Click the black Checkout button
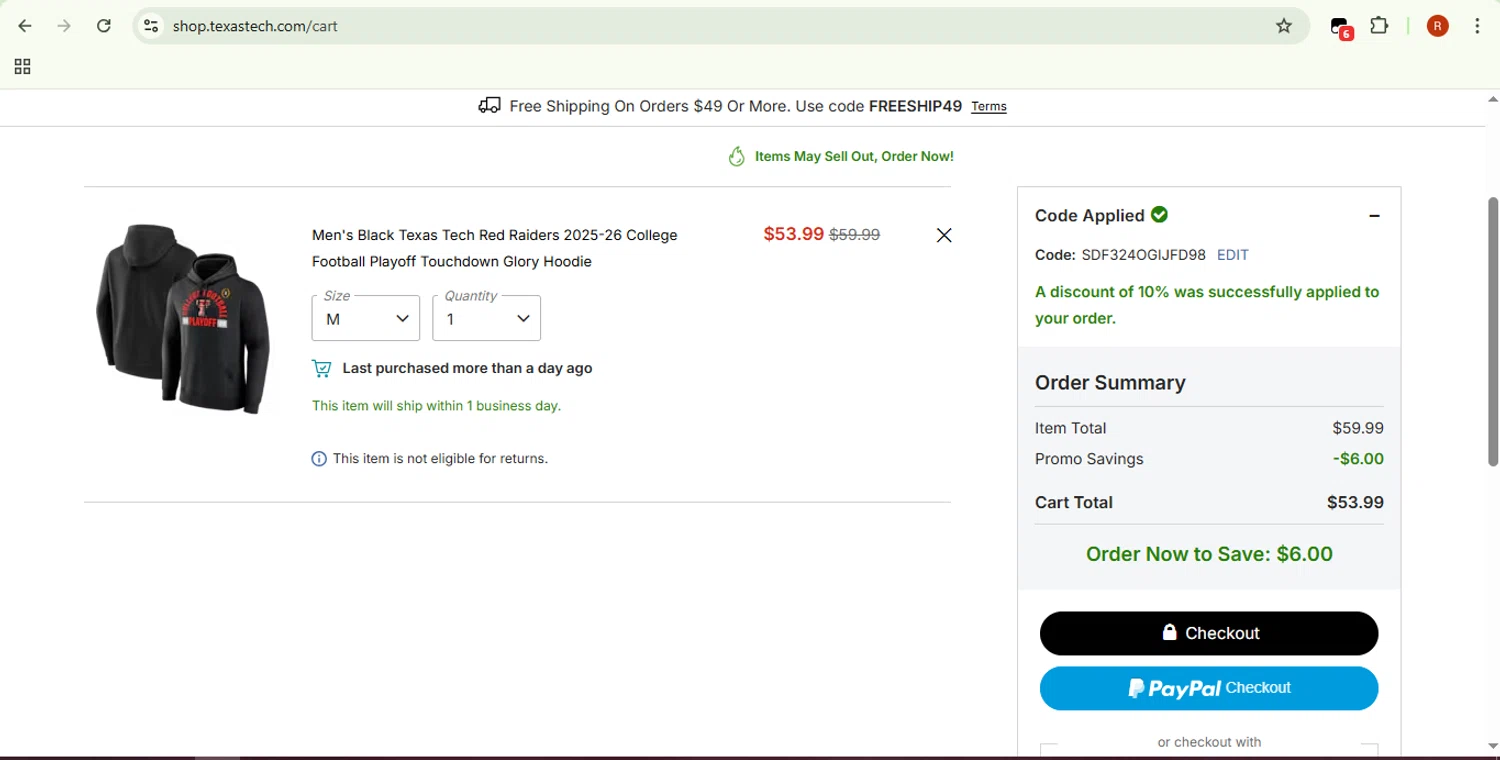 (1209, 633)
